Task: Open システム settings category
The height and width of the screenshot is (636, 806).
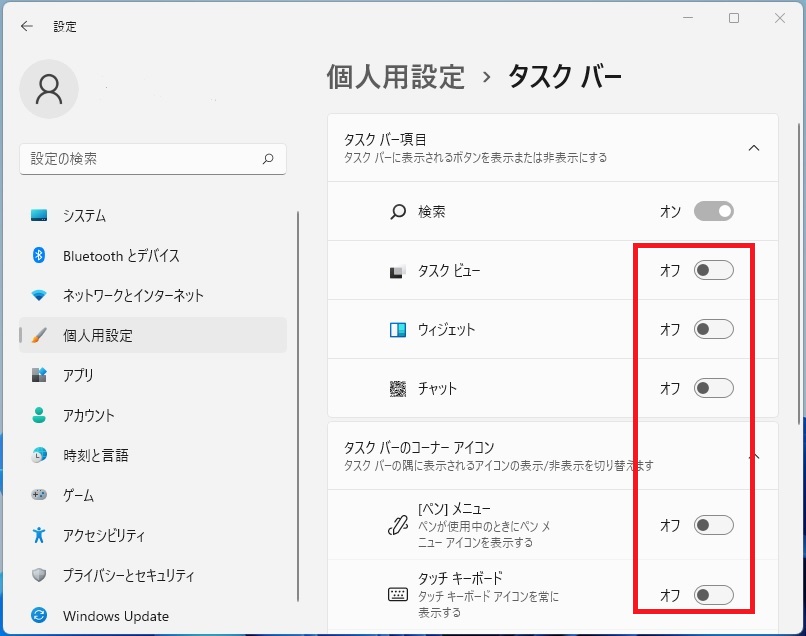Action: 153,215
